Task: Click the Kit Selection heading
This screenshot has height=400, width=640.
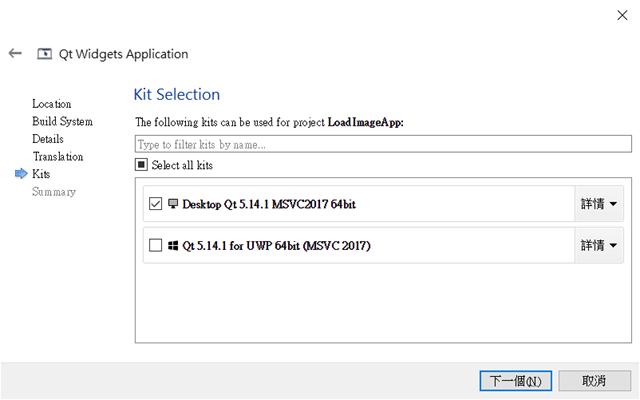Action: (177, 94)
